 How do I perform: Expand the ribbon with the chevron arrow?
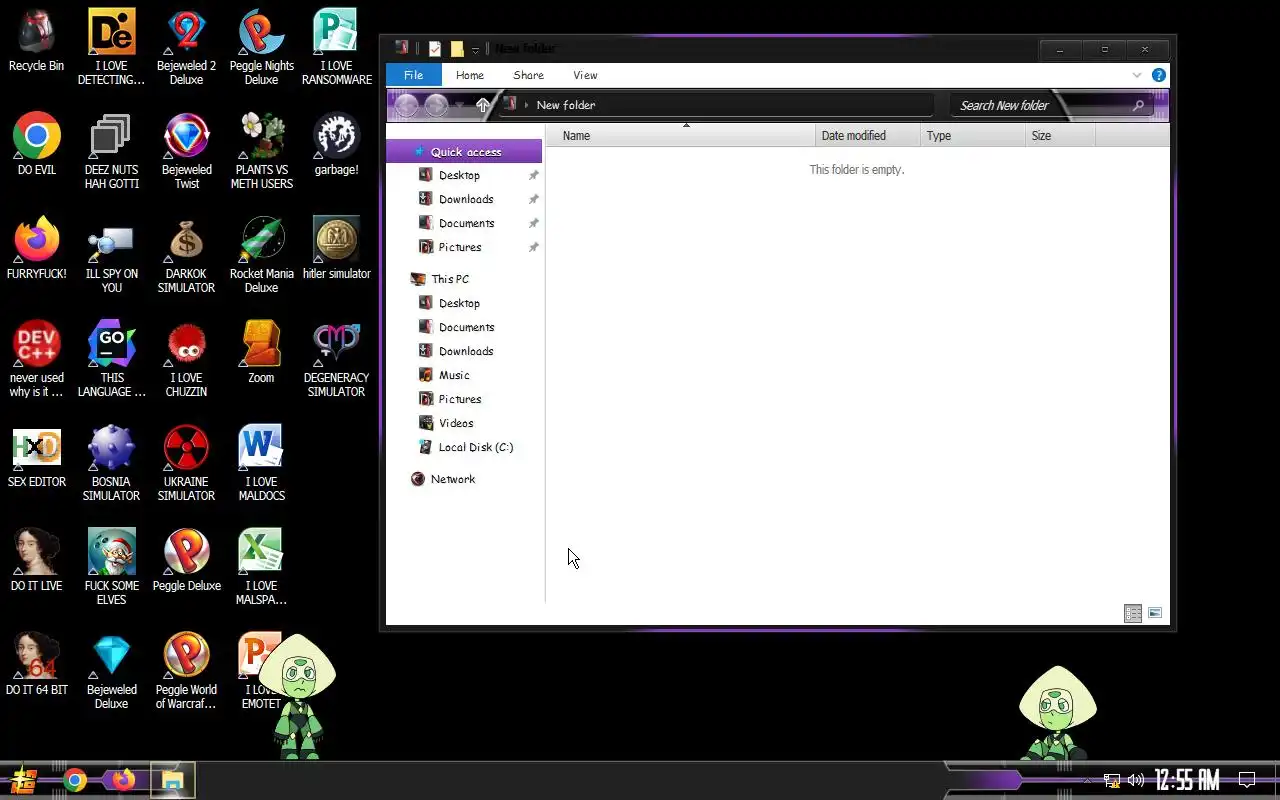[1136, 75]
